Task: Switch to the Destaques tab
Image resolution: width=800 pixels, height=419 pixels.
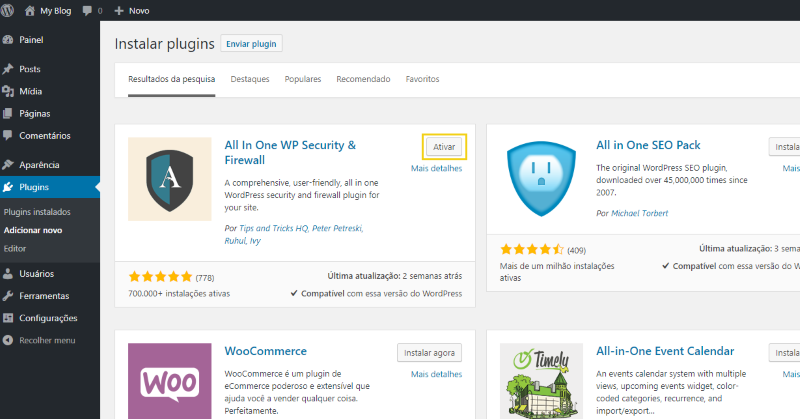Action: coord(250,79)
